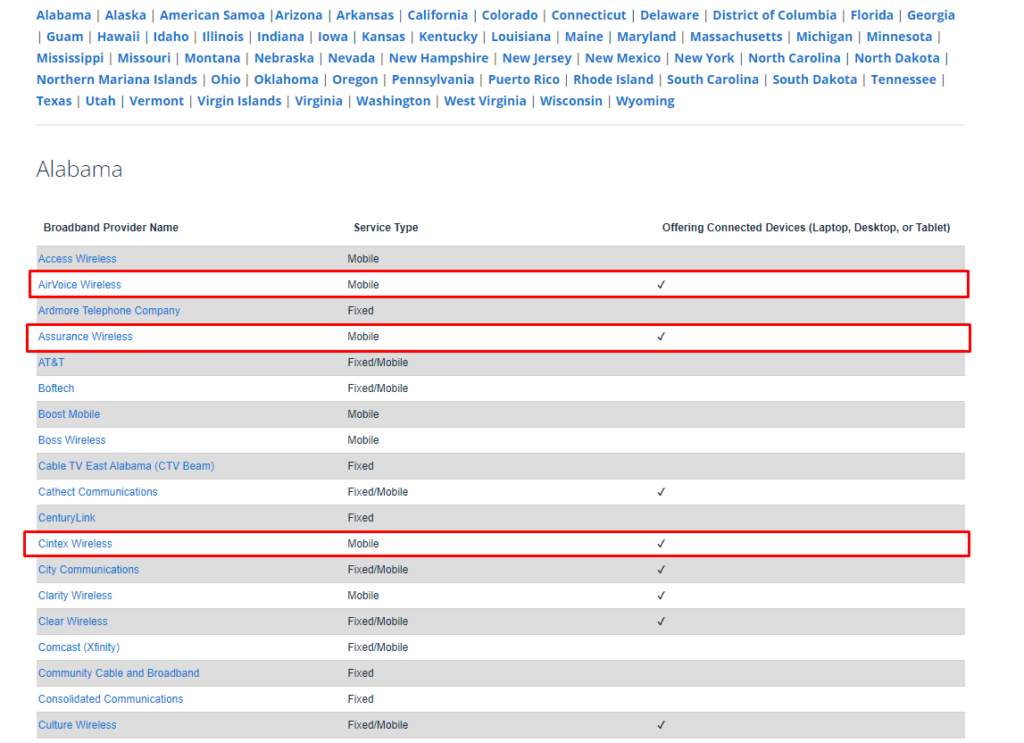Visit Cintex Wireless provider link

click(75, 544)
